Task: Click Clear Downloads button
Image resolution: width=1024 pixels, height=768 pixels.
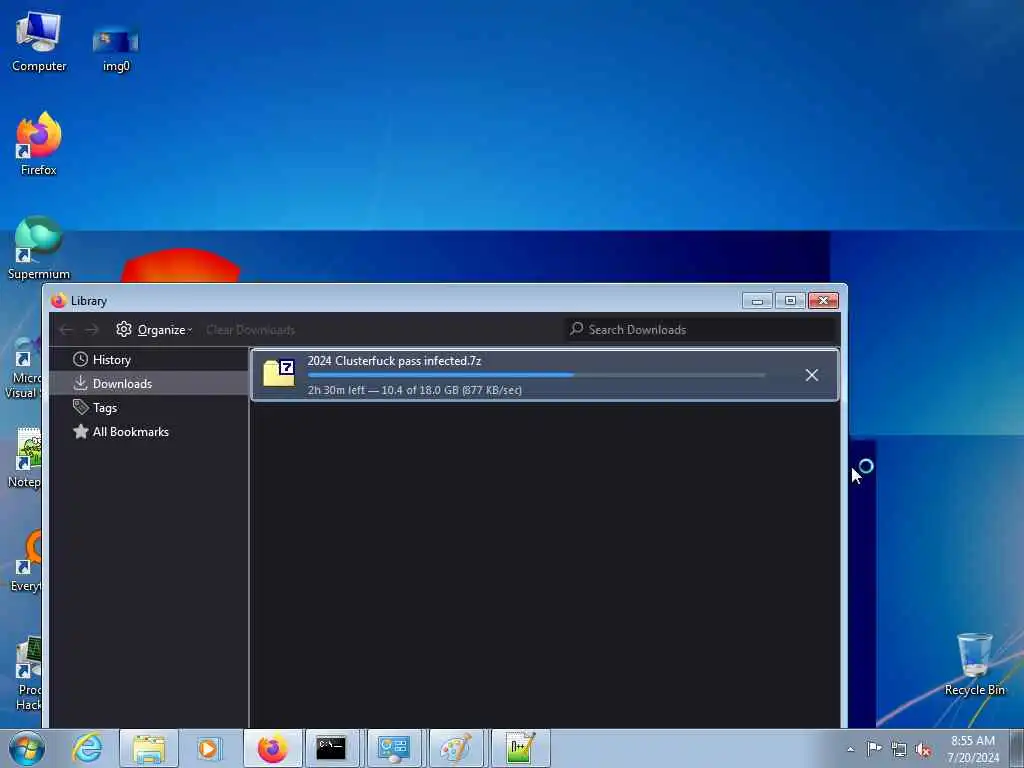Action: pyautogui.click(x=251, y=330)
